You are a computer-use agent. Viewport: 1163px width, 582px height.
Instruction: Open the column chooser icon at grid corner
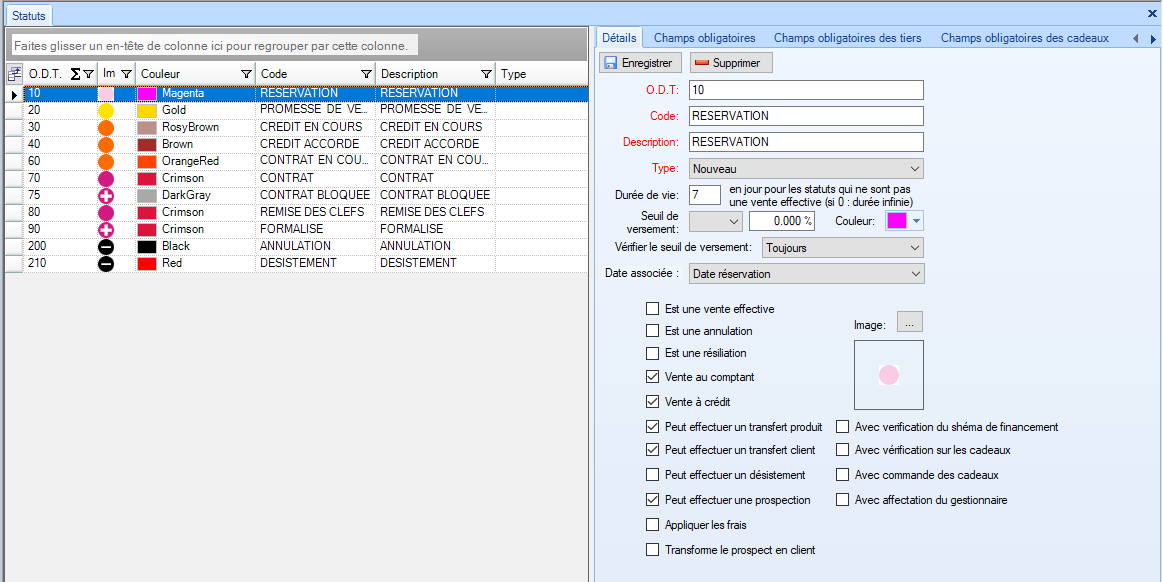pos(14,74)
